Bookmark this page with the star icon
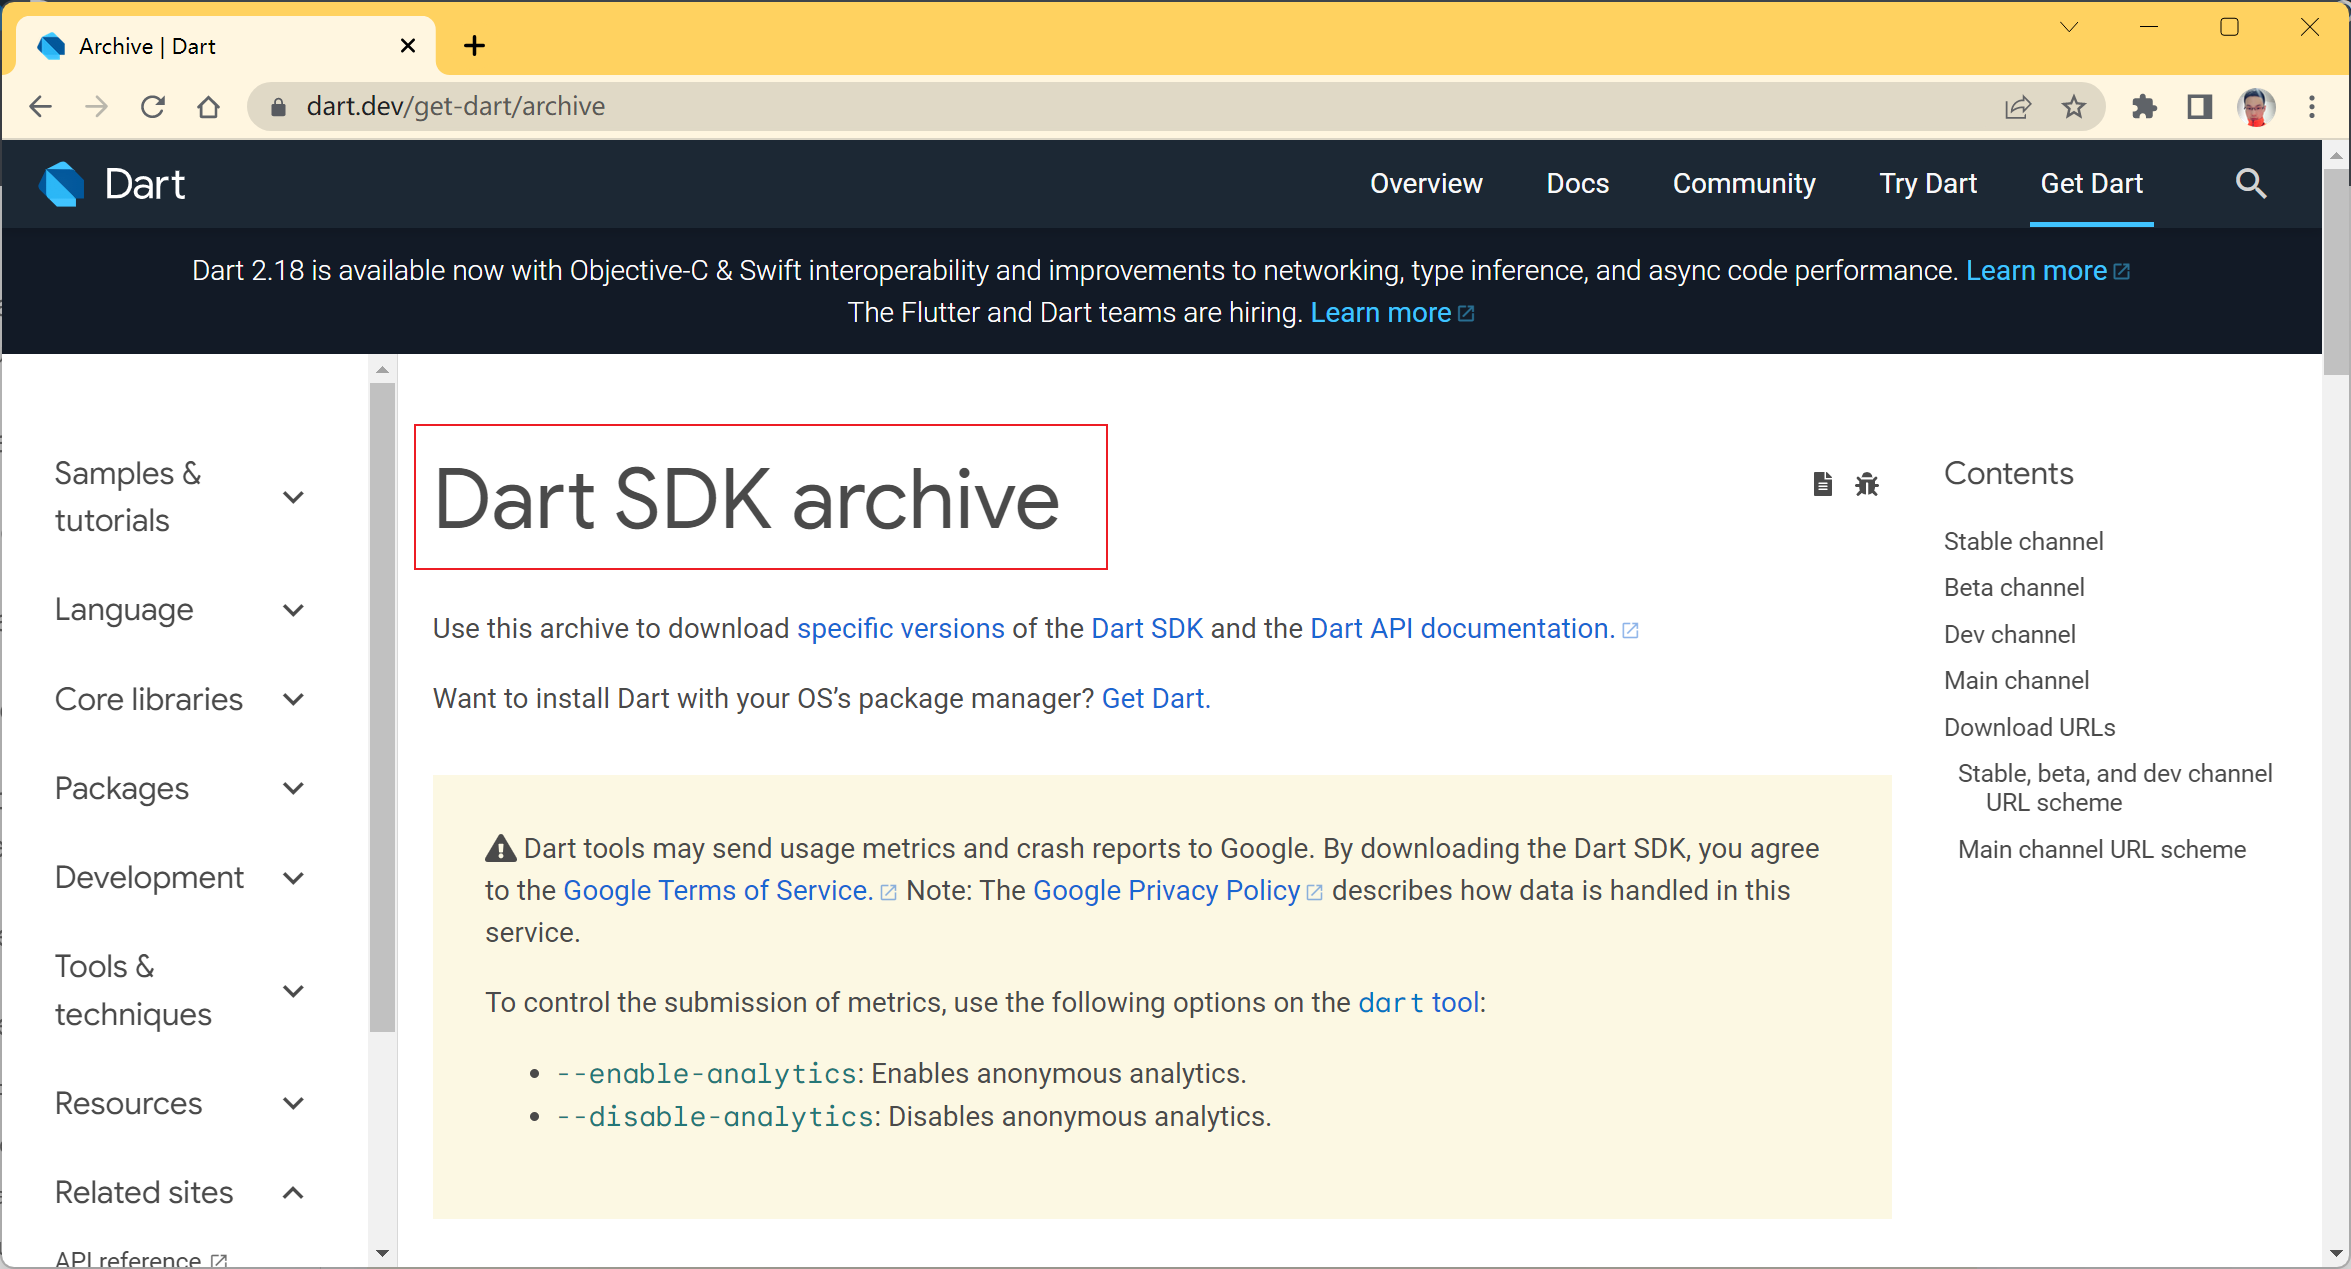This screenshot has width=2351, height=1269. 2074,107
